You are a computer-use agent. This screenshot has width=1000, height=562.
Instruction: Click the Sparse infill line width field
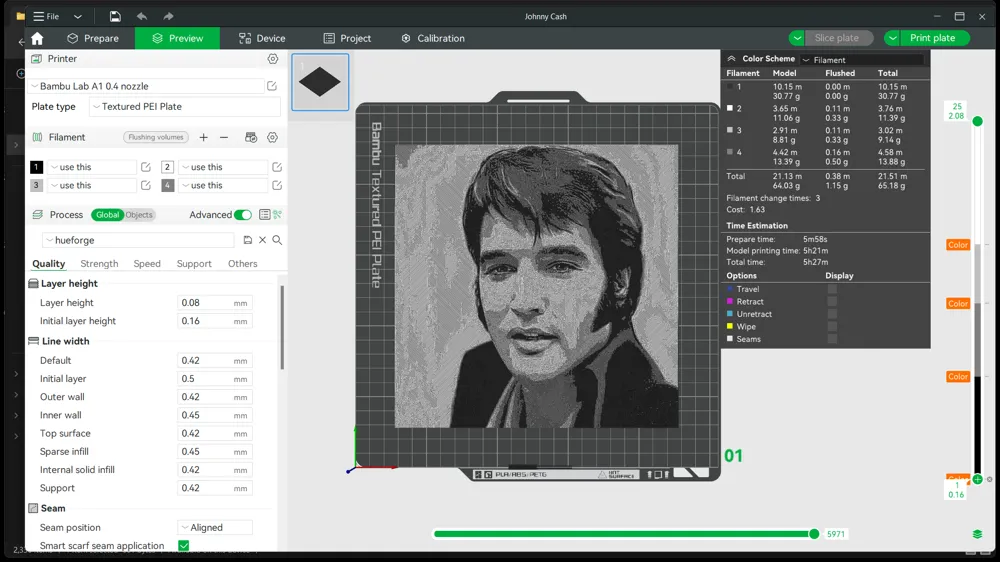(x=214, y=452)
